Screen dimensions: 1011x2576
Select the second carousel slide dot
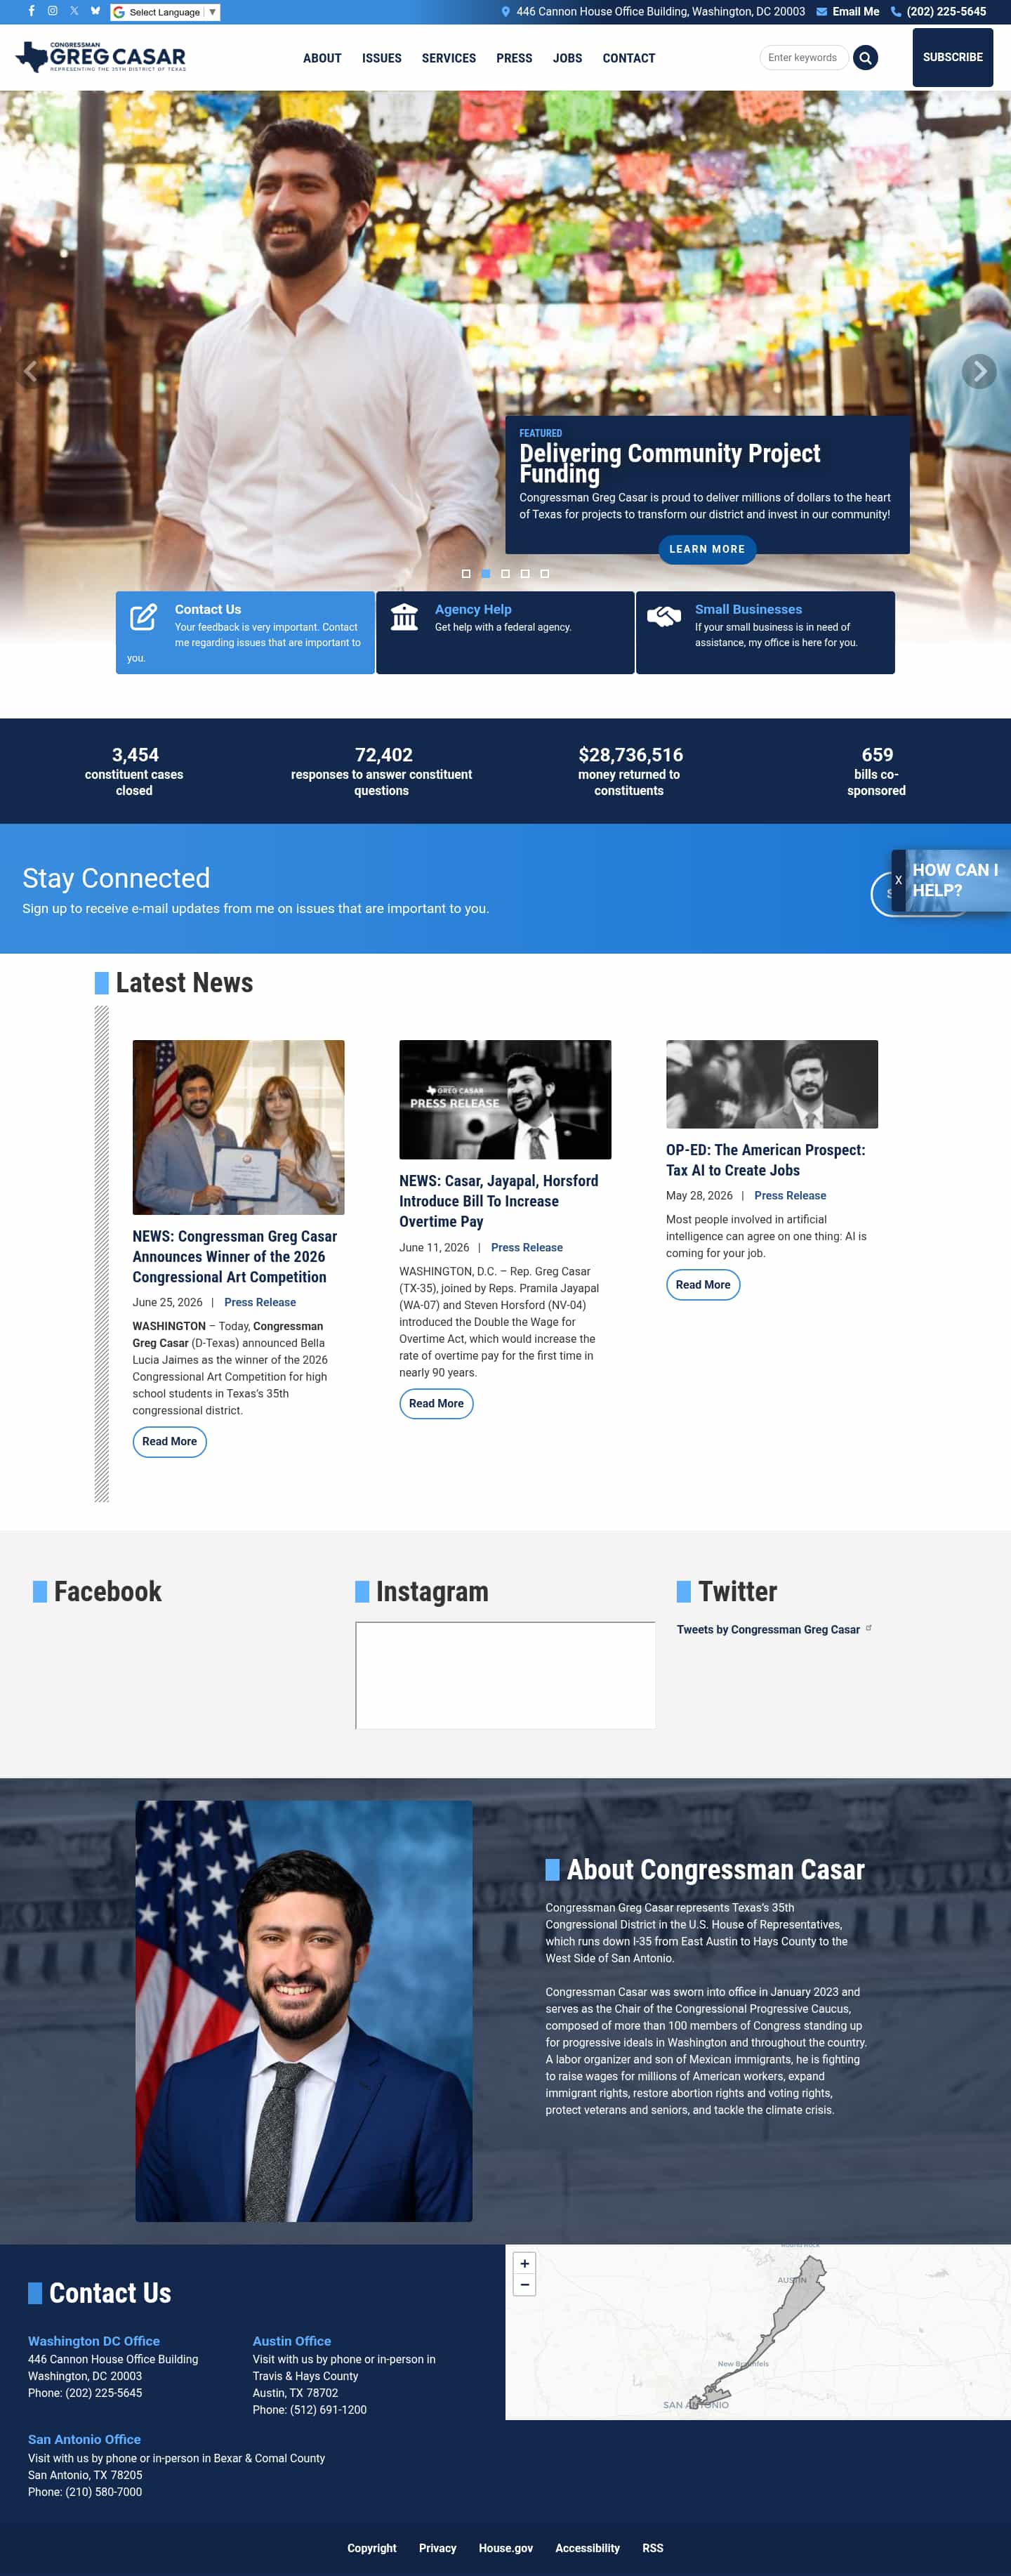pos(486,574)
